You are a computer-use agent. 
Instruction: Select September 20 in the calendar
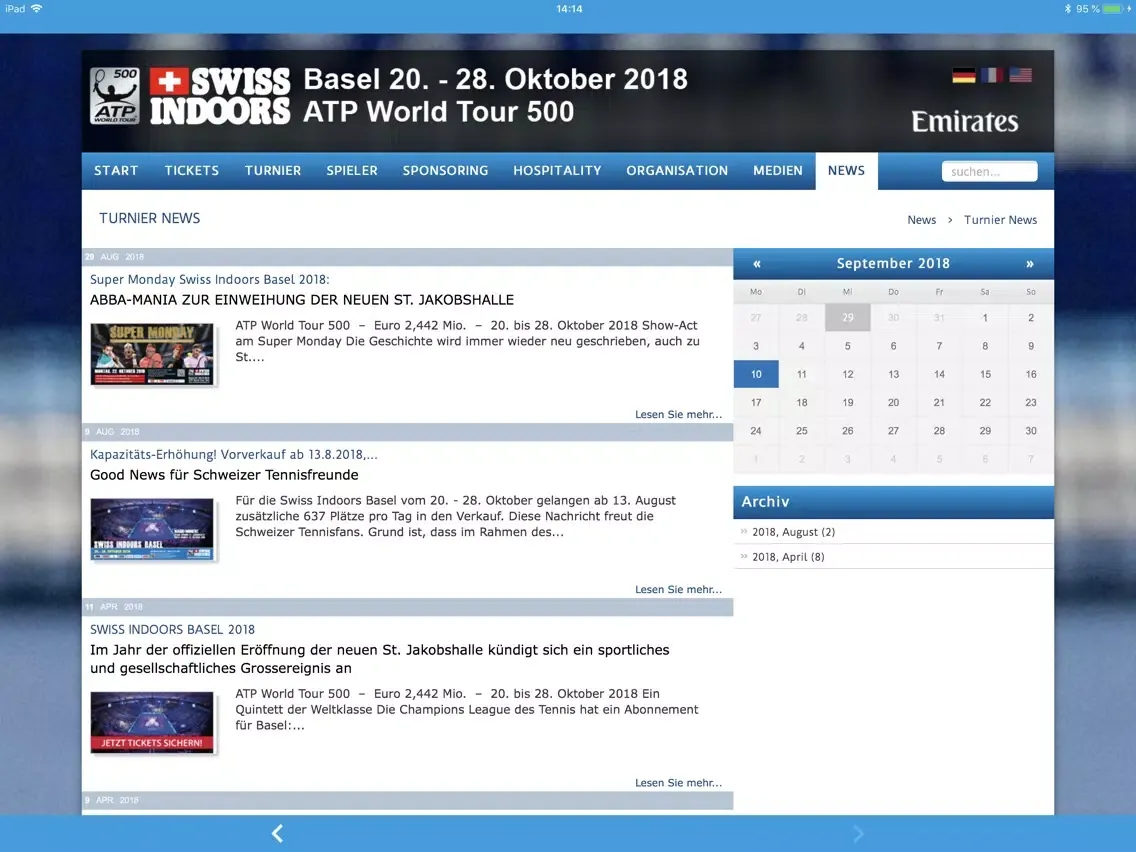(x=893, y=402)
